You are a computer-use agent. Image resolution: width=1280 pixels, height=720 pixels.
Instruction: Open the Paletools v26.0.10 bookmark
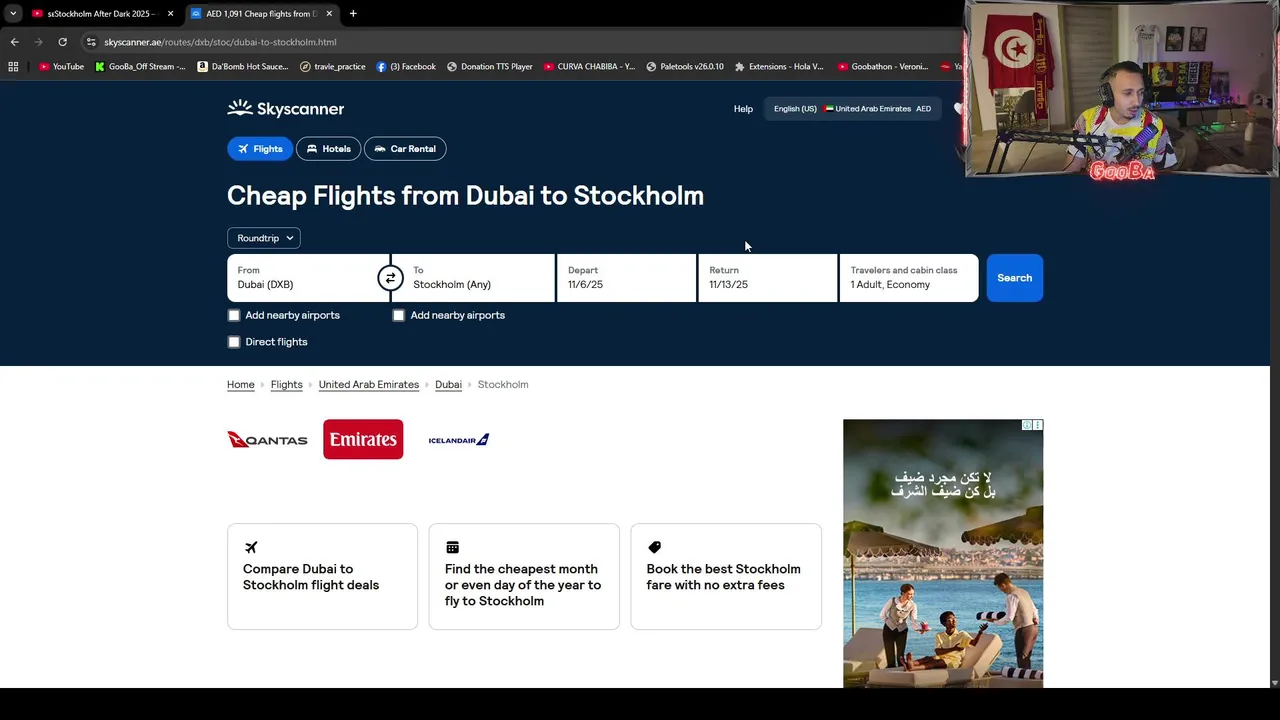685,67
